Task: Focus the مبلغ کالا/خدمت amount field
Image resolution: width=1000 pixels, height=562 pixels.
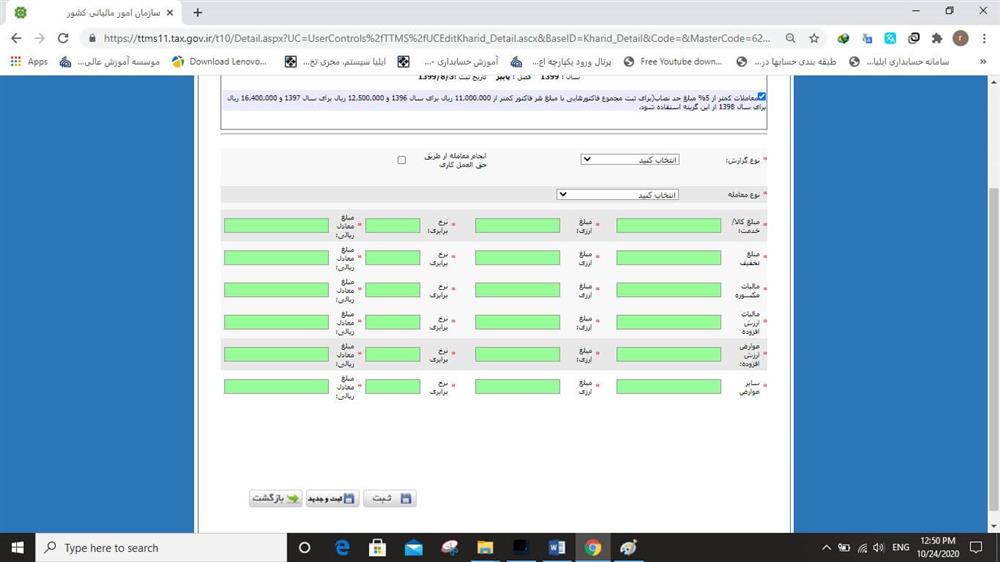Action: [x=668, y=225]
